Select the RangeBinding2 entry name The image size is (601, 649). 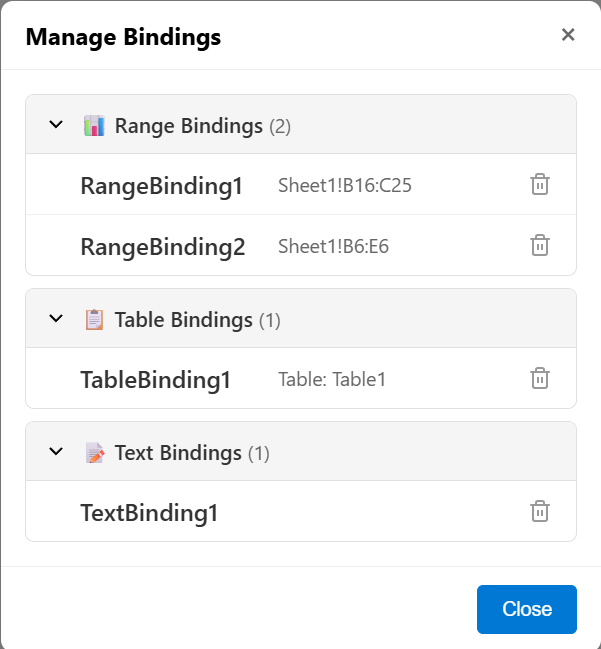pos(162,247)
